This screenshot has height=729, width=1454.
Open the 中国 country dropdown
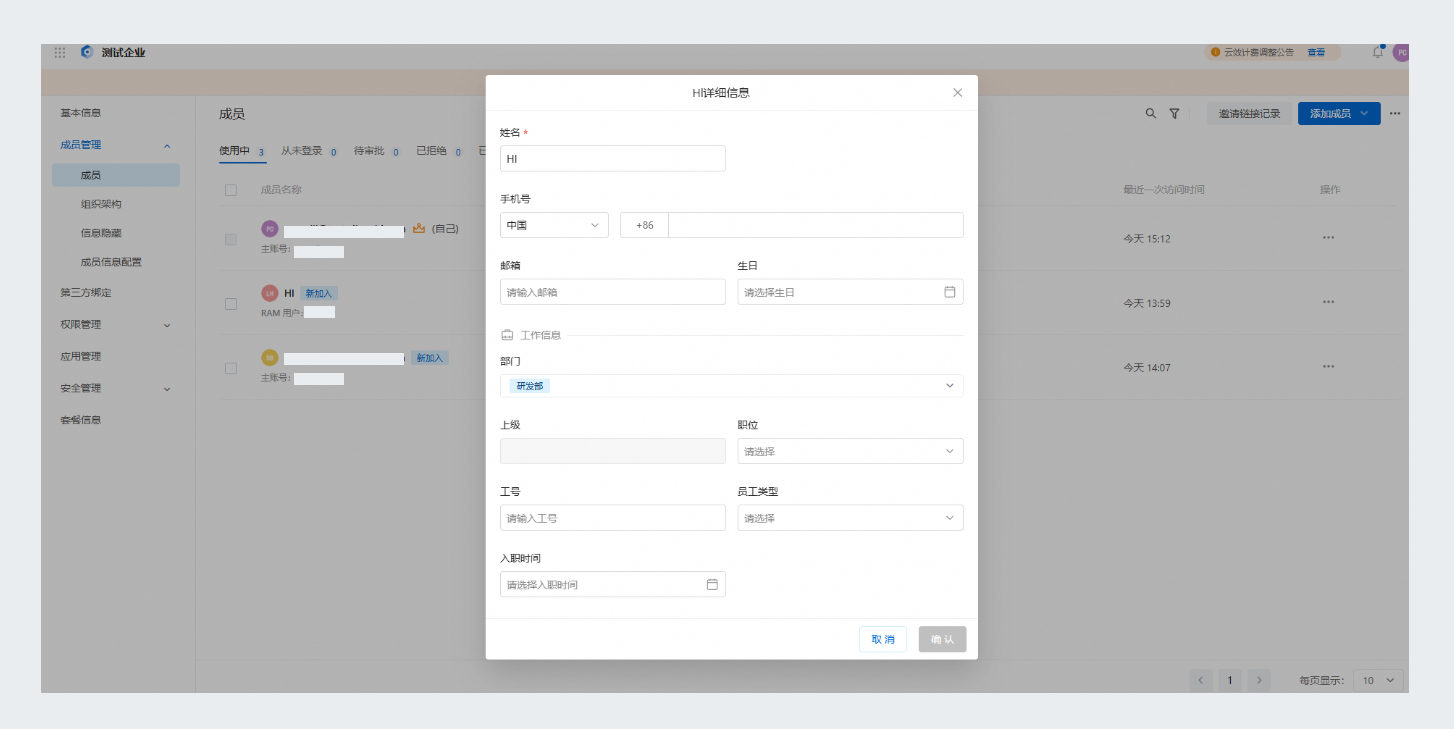554,225
